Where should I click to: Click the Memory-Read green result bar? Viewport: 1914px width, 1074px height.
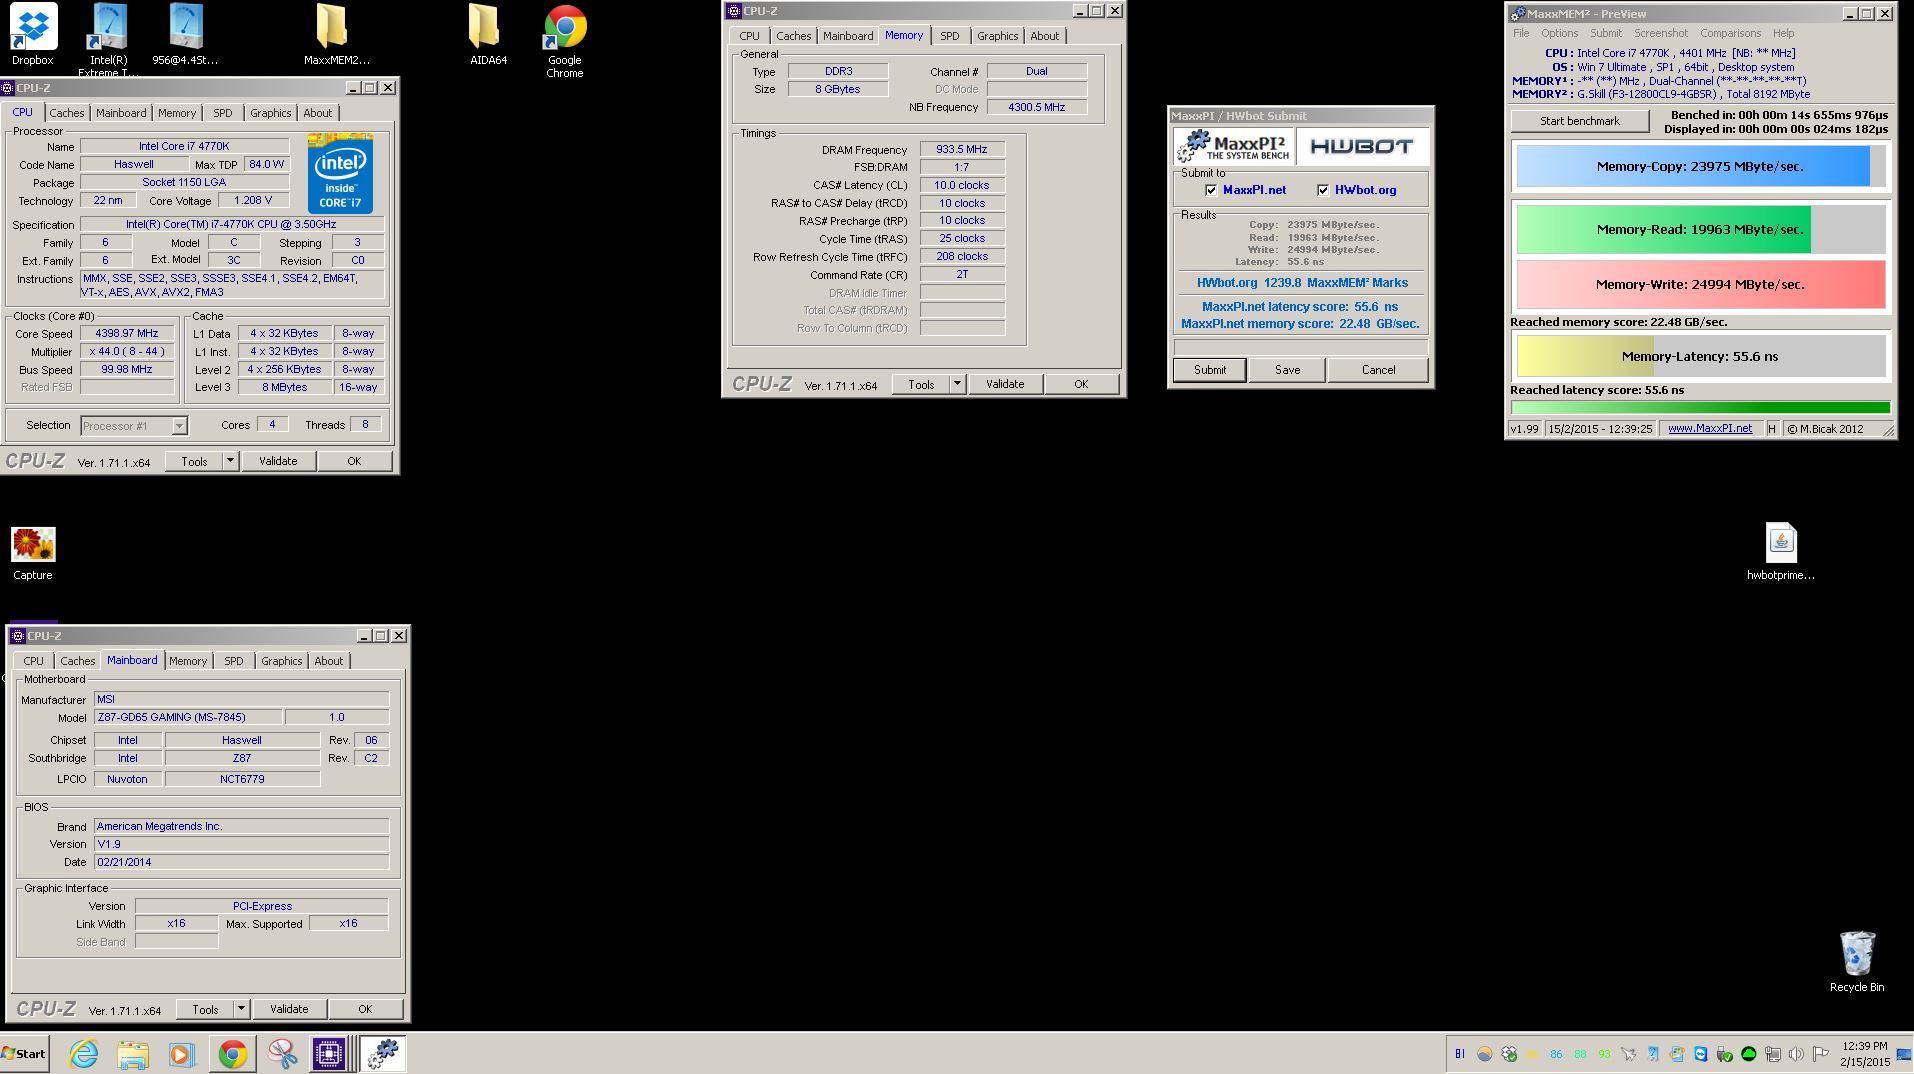point(1700,229)
